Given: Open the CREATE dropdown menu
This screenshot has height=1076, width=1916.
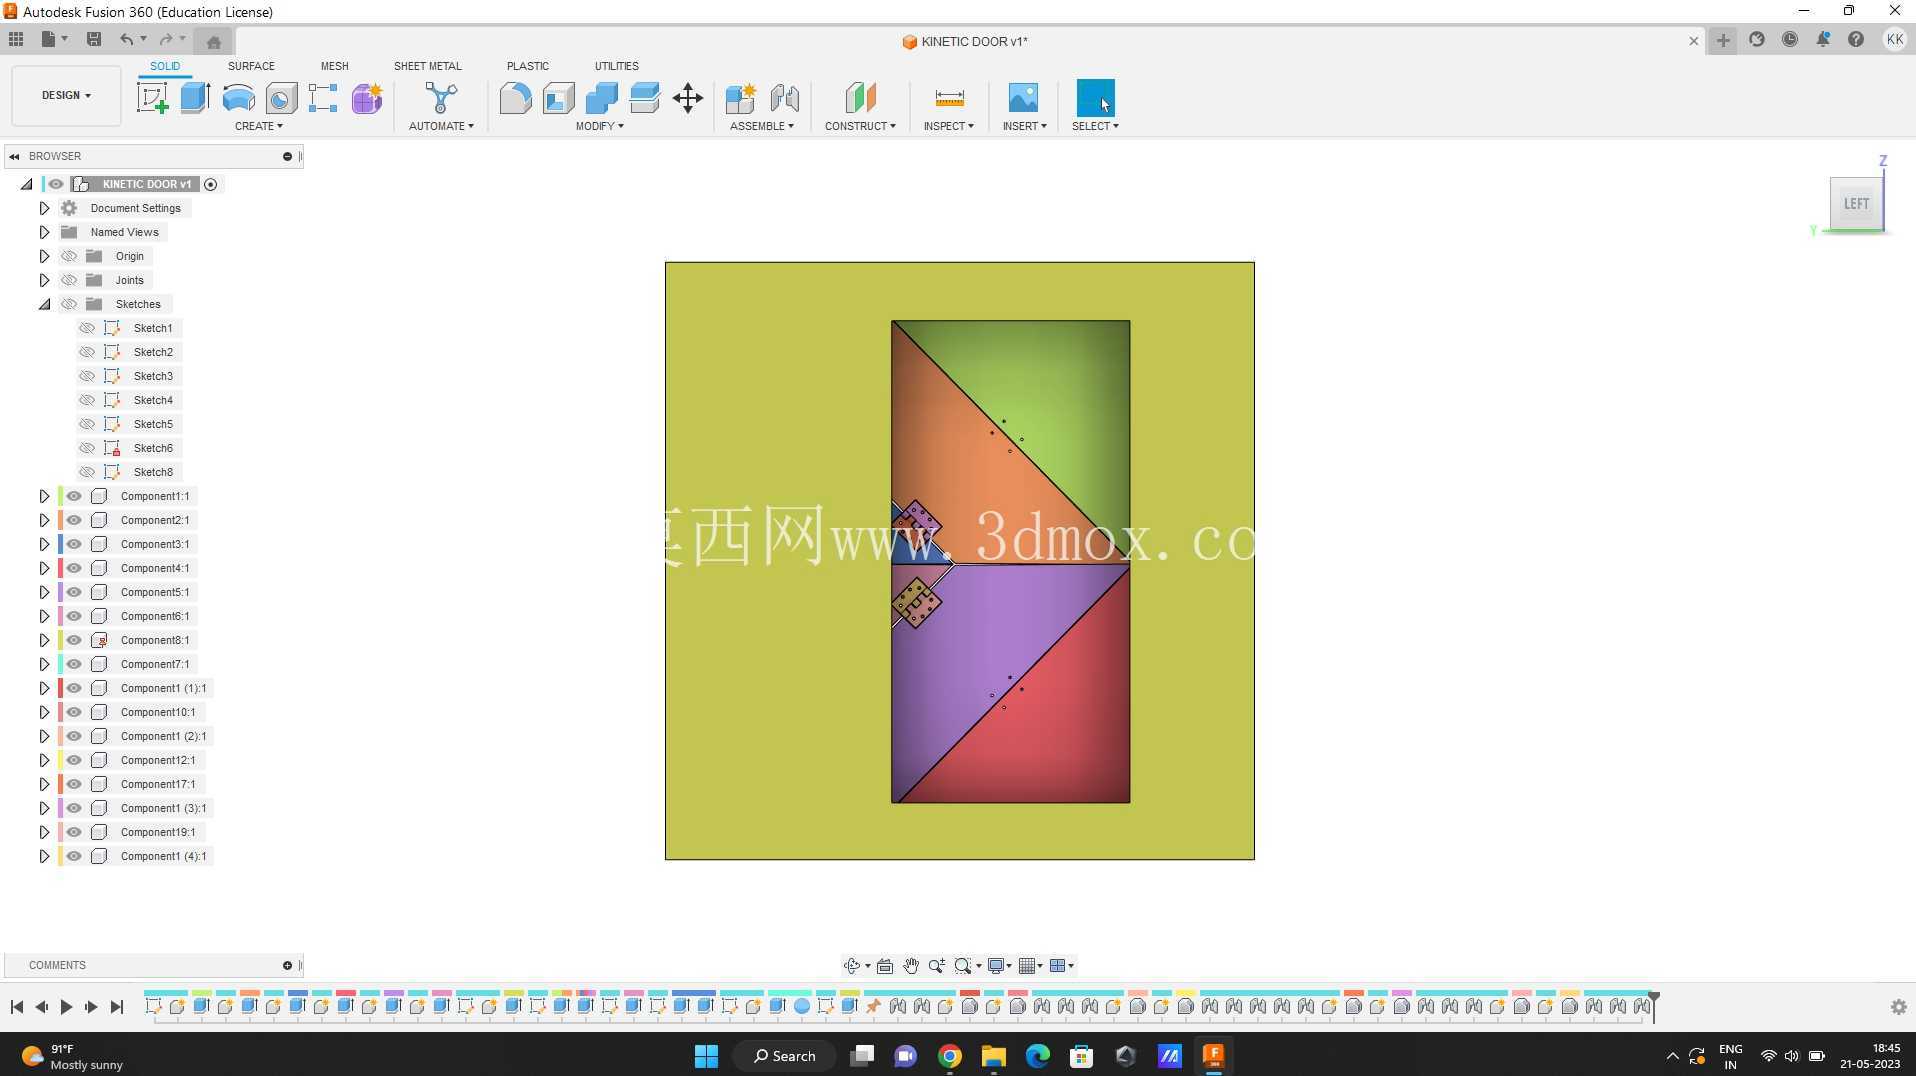Looking at the screenshot, I should pos(258,126).
